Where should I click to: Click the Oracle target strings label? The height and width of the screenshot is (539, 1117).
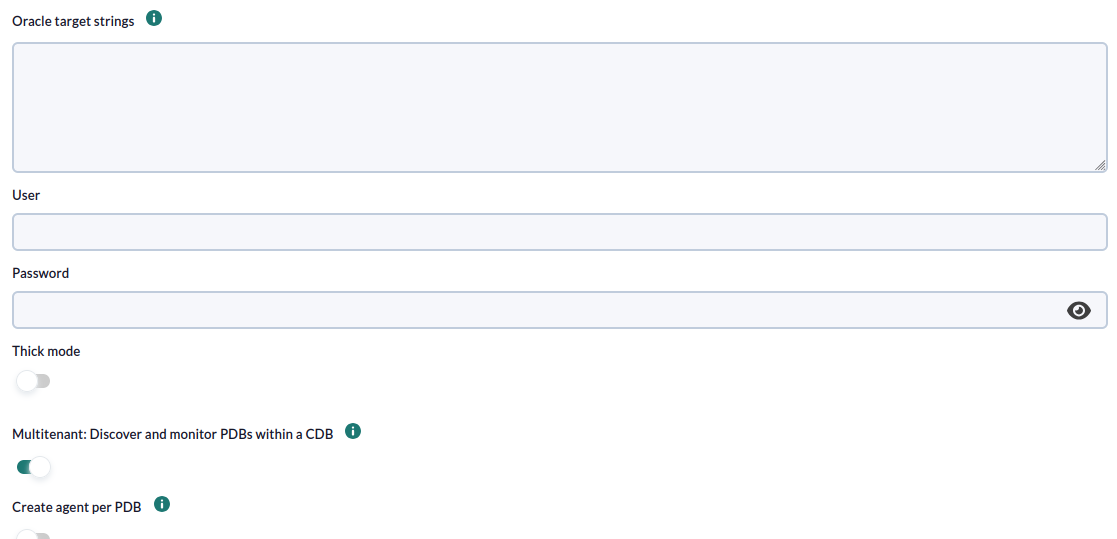(x=73, y=21)
